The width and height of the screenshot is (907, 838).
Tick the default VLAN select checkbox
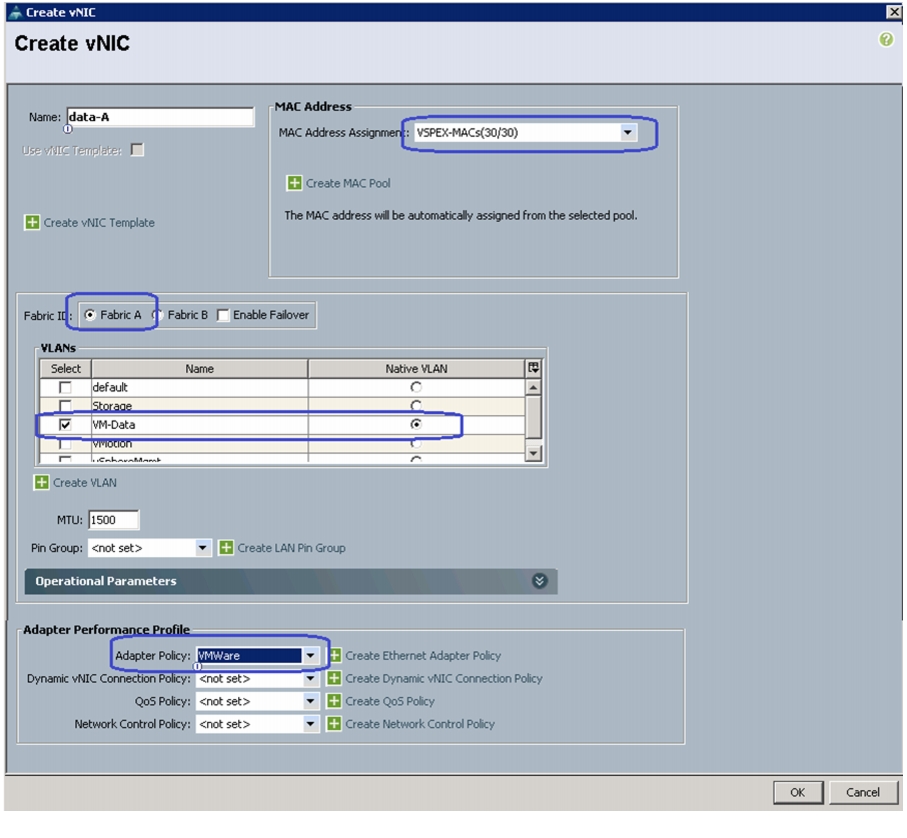(65, 387)
